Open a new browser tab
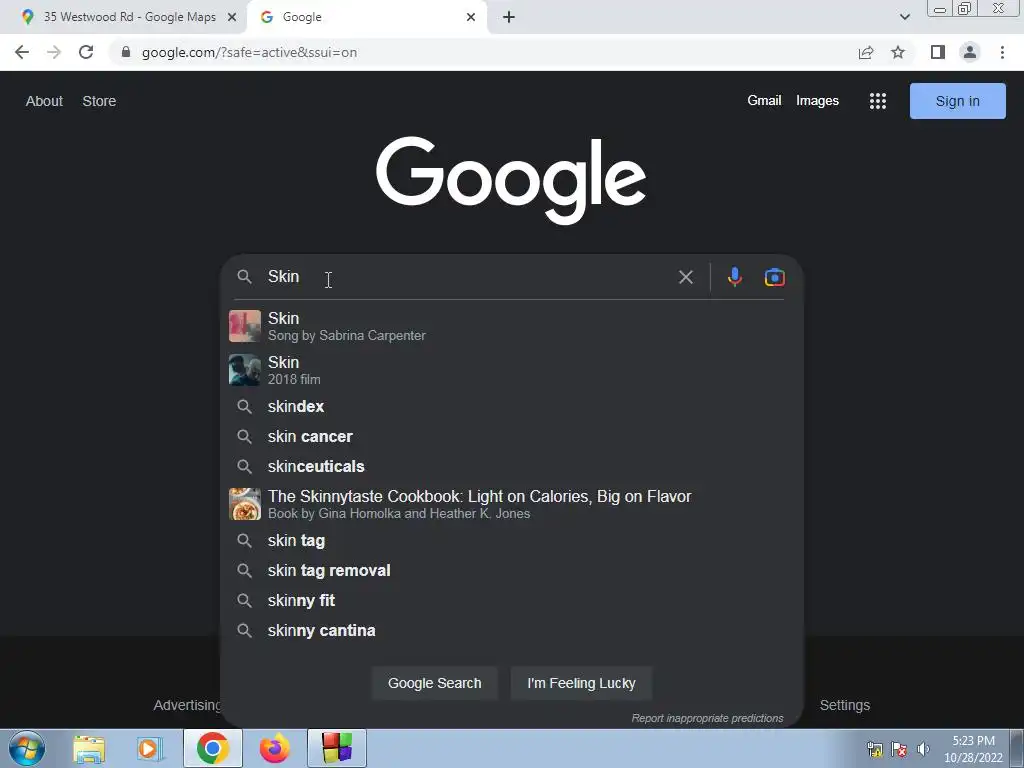 (509, 17)
